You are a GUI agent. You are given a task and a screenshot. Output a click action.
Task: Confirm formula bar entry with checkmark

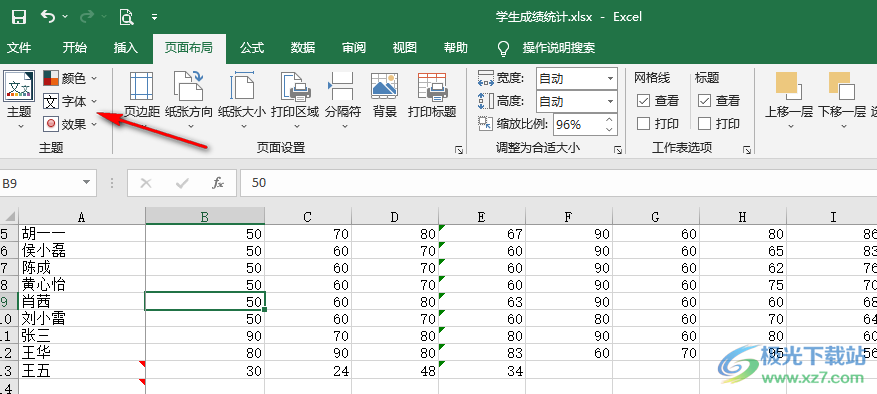[x=182, y=183]
